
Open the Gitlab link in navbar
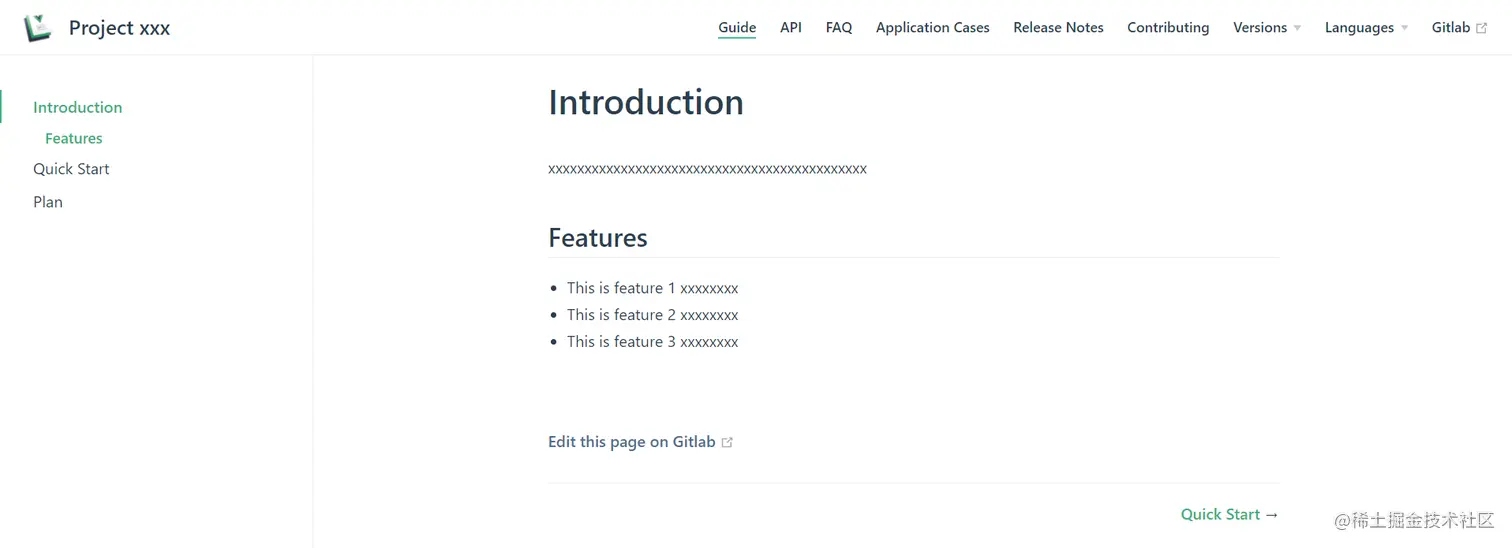(x=1451, y=28)
